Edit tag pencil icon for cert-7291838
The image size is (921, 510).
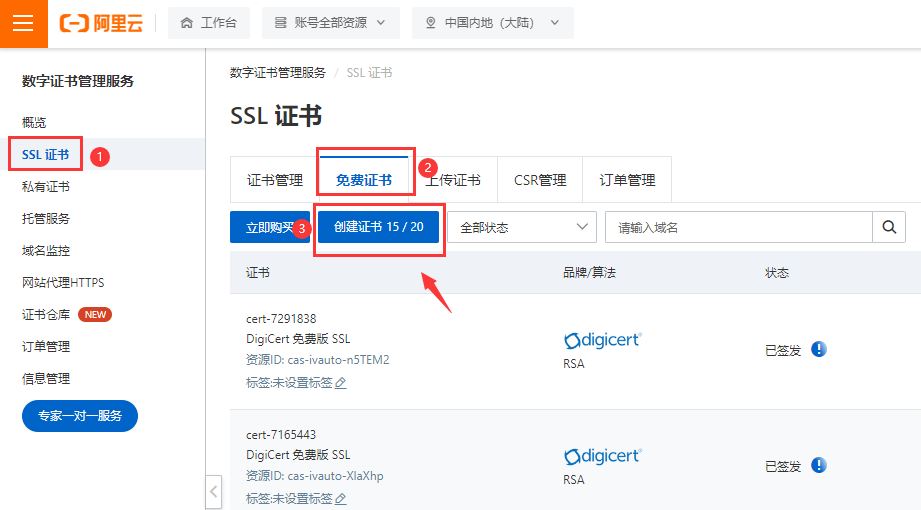tap(341, 383)
